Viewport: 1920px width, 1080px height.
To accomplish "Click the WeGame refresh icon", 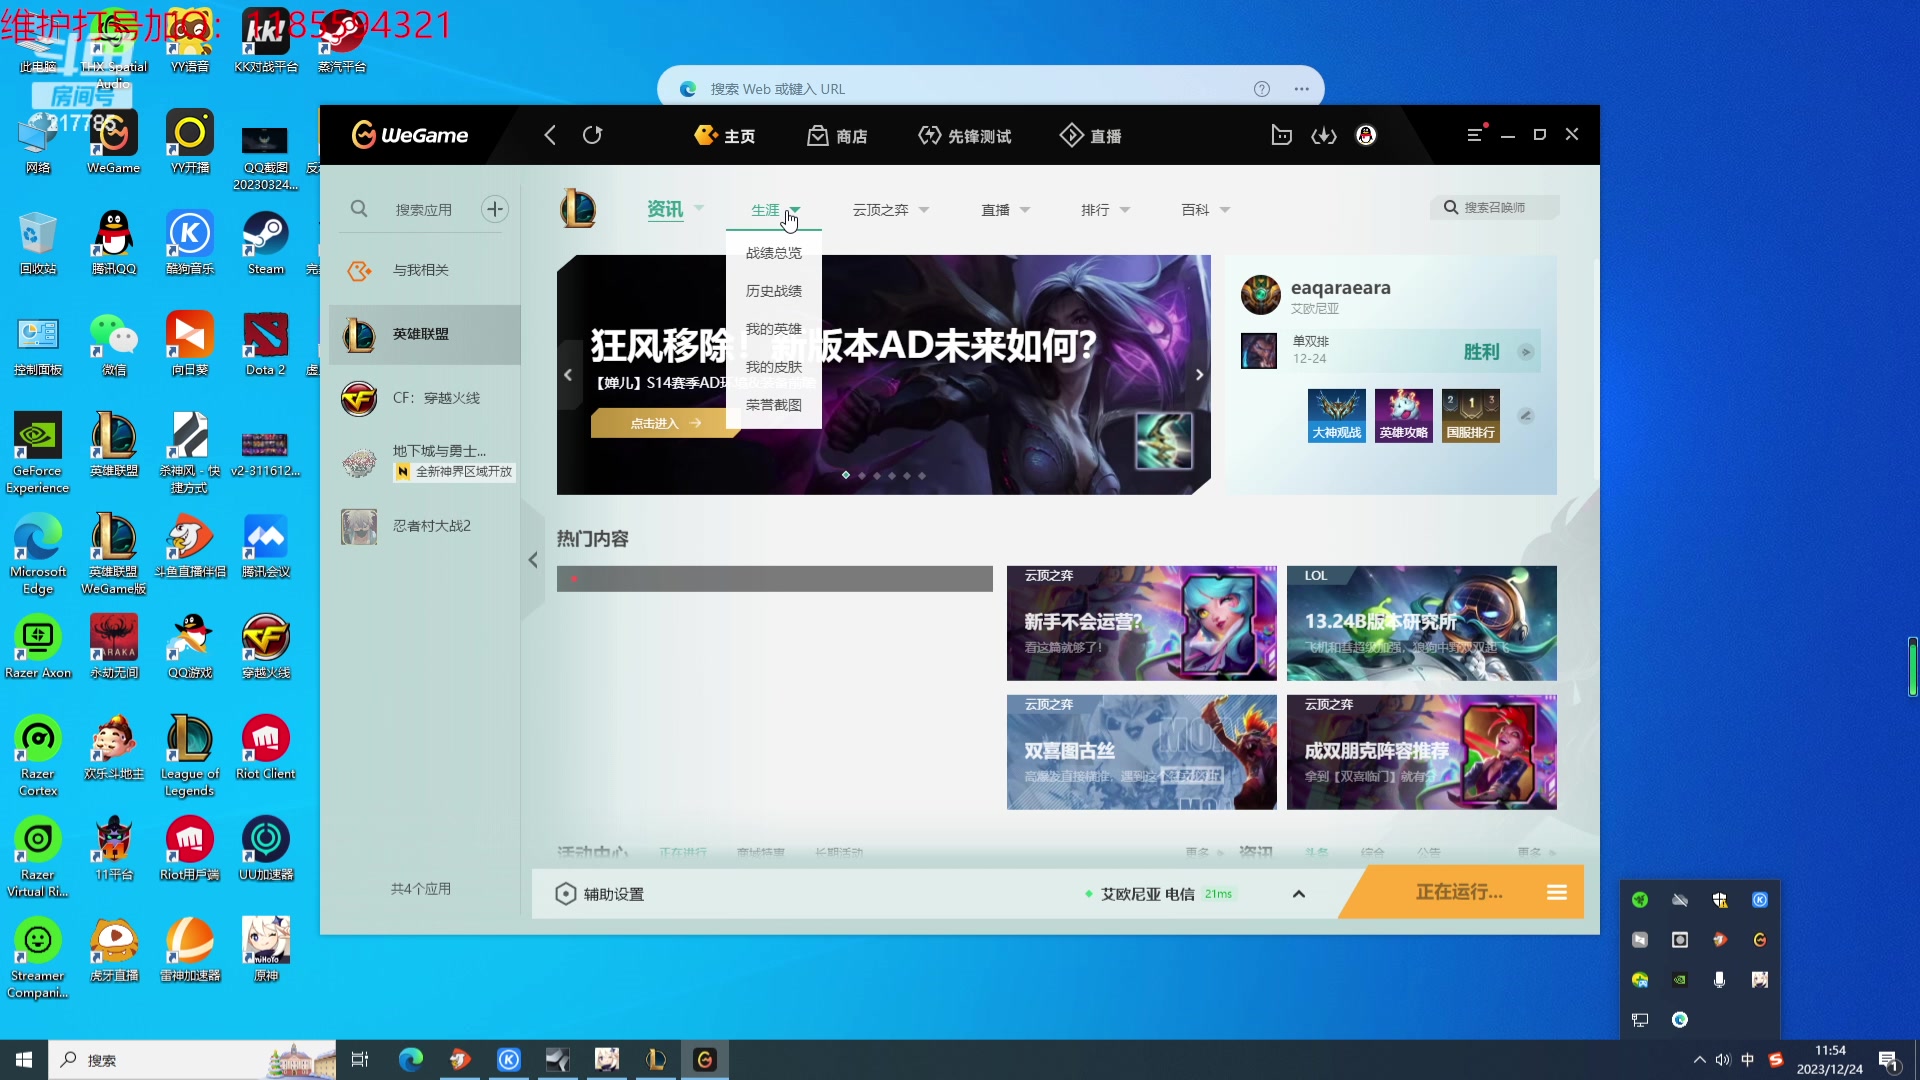I will pos(592,135).
